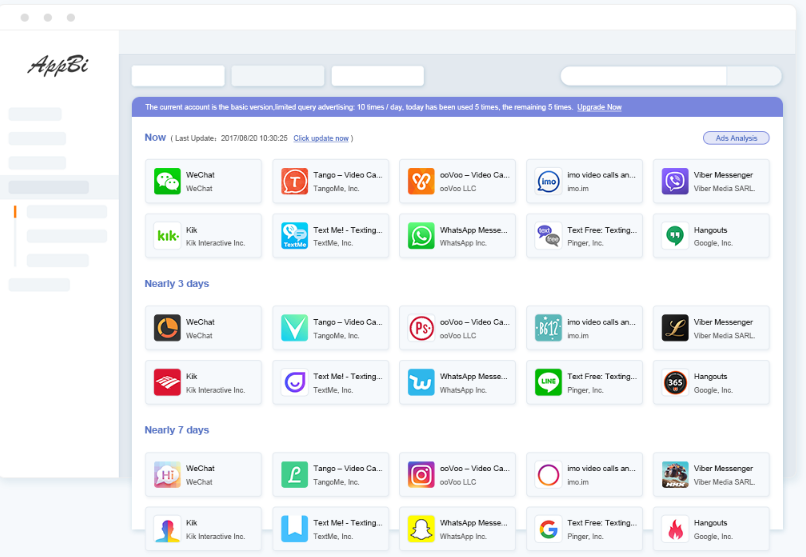This screenshot has height=557, width=806.
Task: Click the 'Click update now' link
Action: pos(321,138)
